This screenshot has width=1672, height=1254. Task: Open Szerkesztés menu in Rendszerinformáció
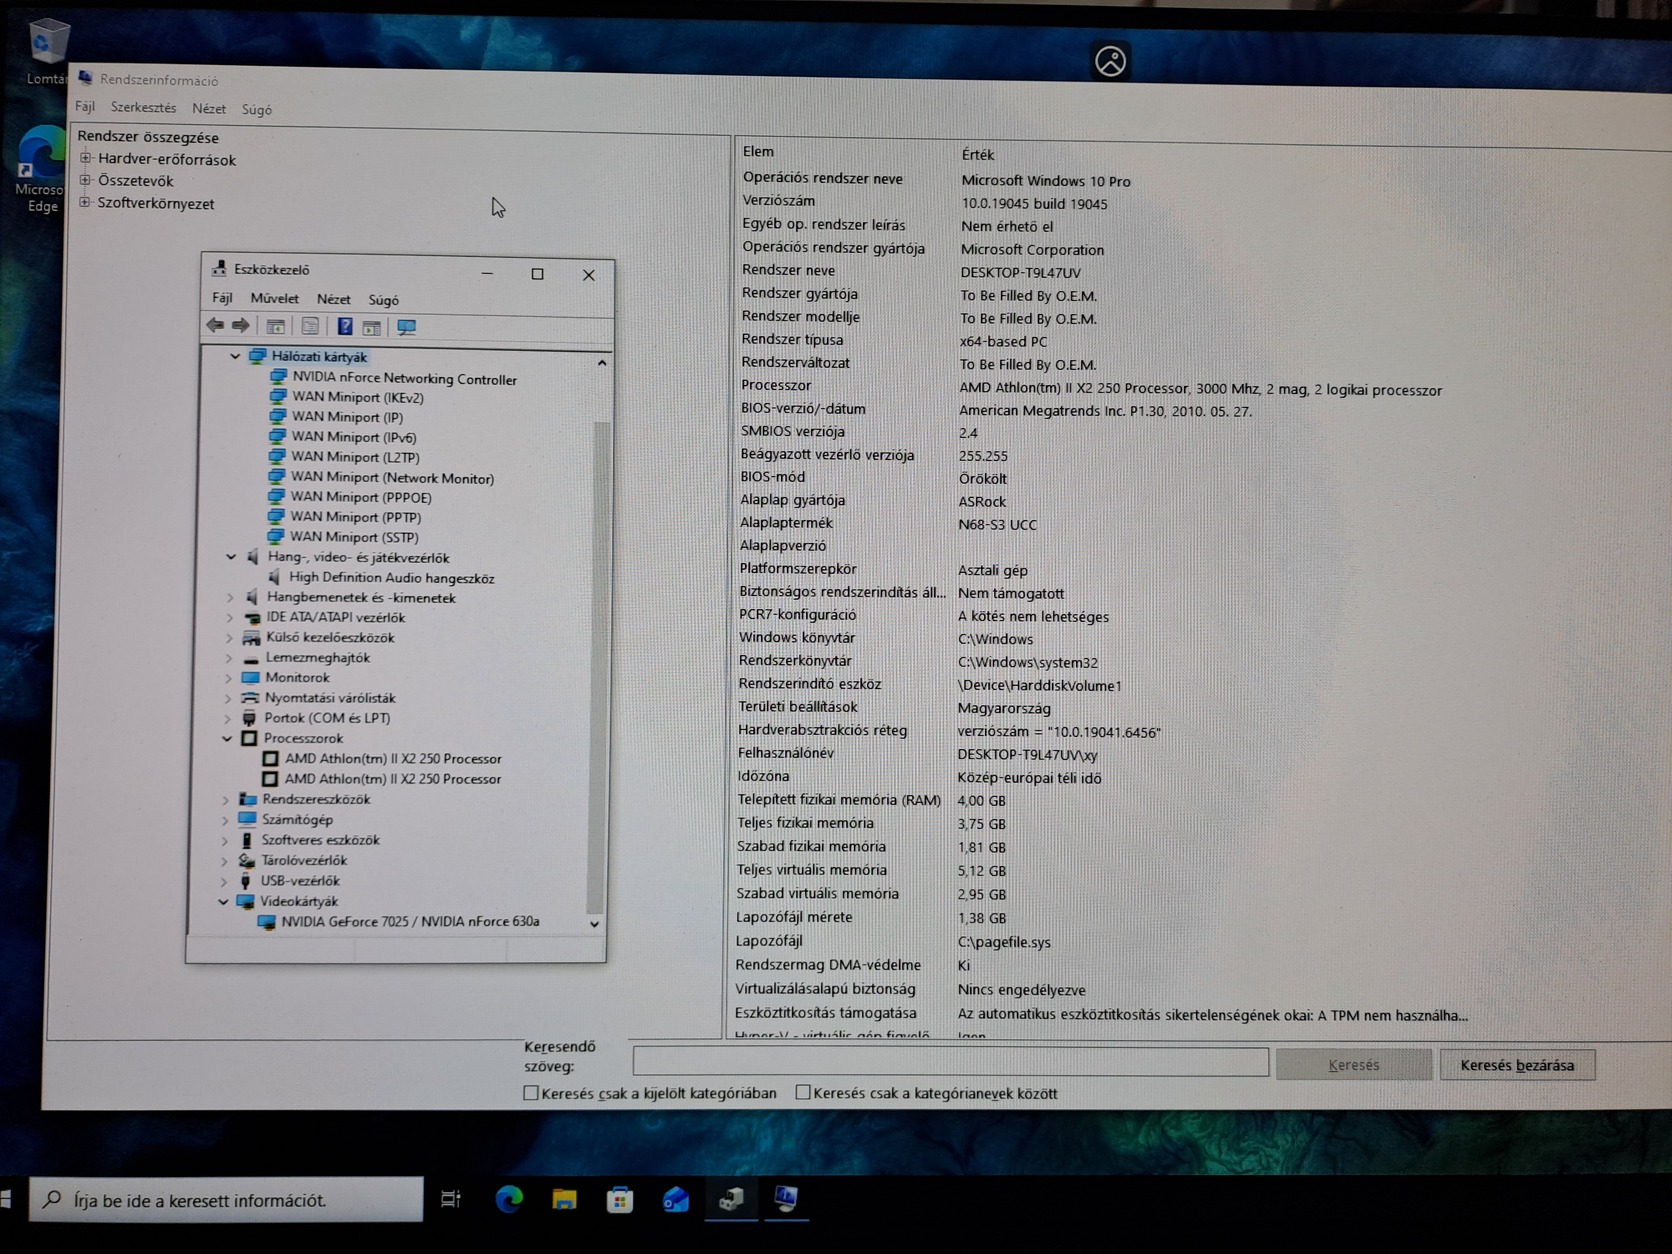tap(143, 108)
